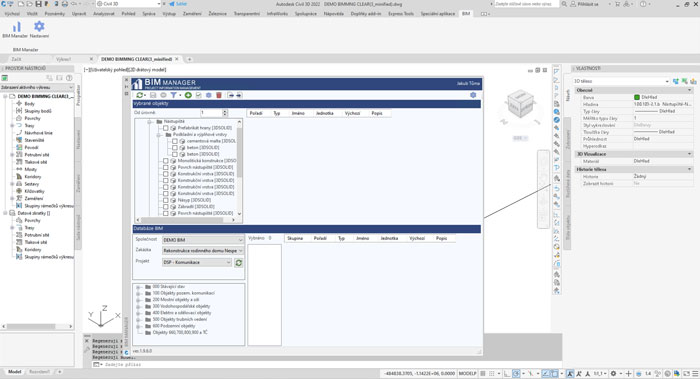Check the first Povrch nástupiště checkbox
This screenshot has height=379, width=700.
tap(166, 167)
